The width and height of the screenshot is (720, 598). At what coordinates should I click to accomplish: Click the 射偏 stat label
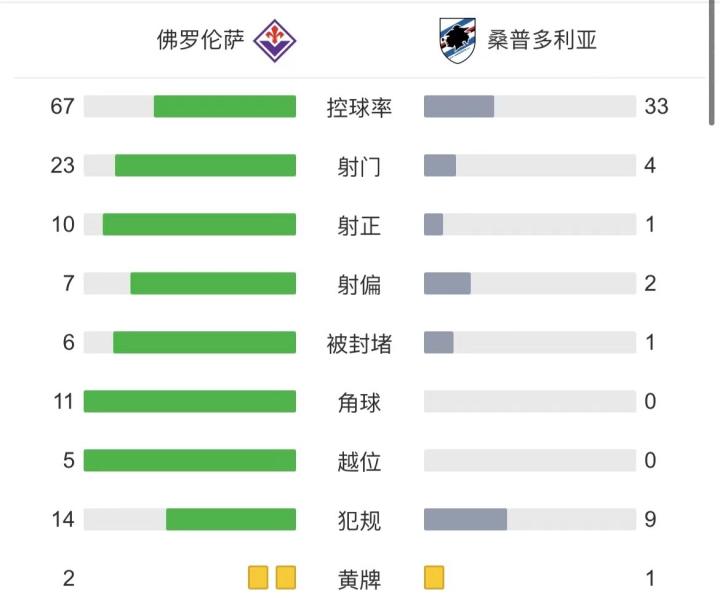(x=360, y=284)
